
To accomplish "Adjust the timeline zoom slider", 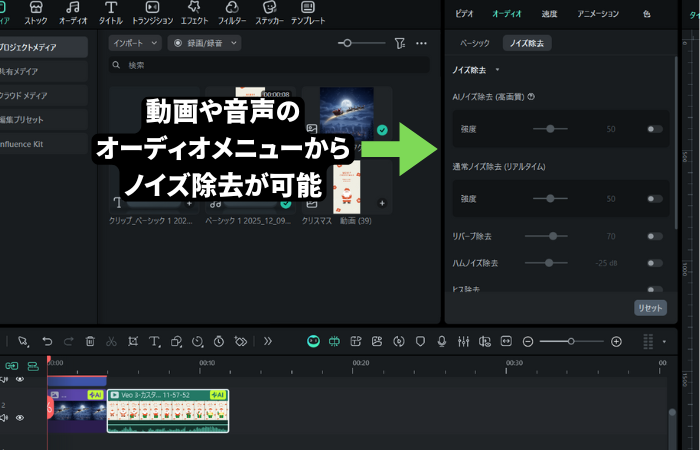I will pyautogui.click(x=571, y=342).
